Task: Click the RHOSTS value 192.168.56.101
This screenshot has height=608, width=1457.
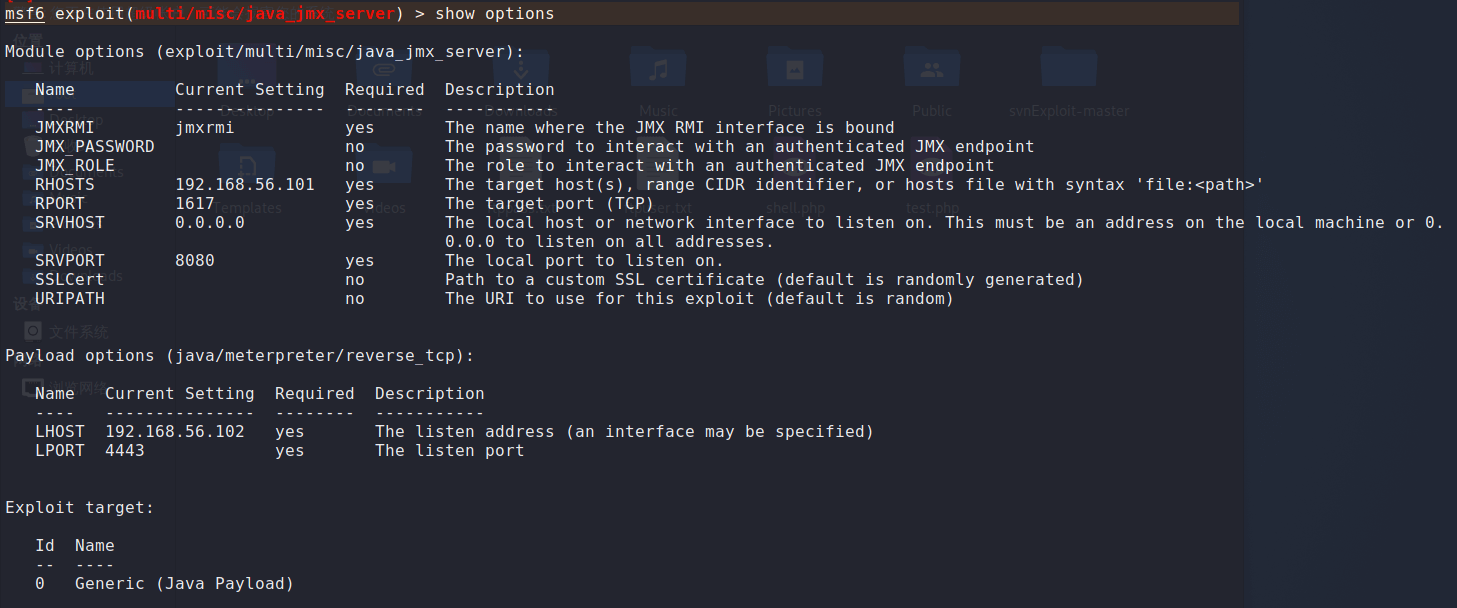Action: 245,184
